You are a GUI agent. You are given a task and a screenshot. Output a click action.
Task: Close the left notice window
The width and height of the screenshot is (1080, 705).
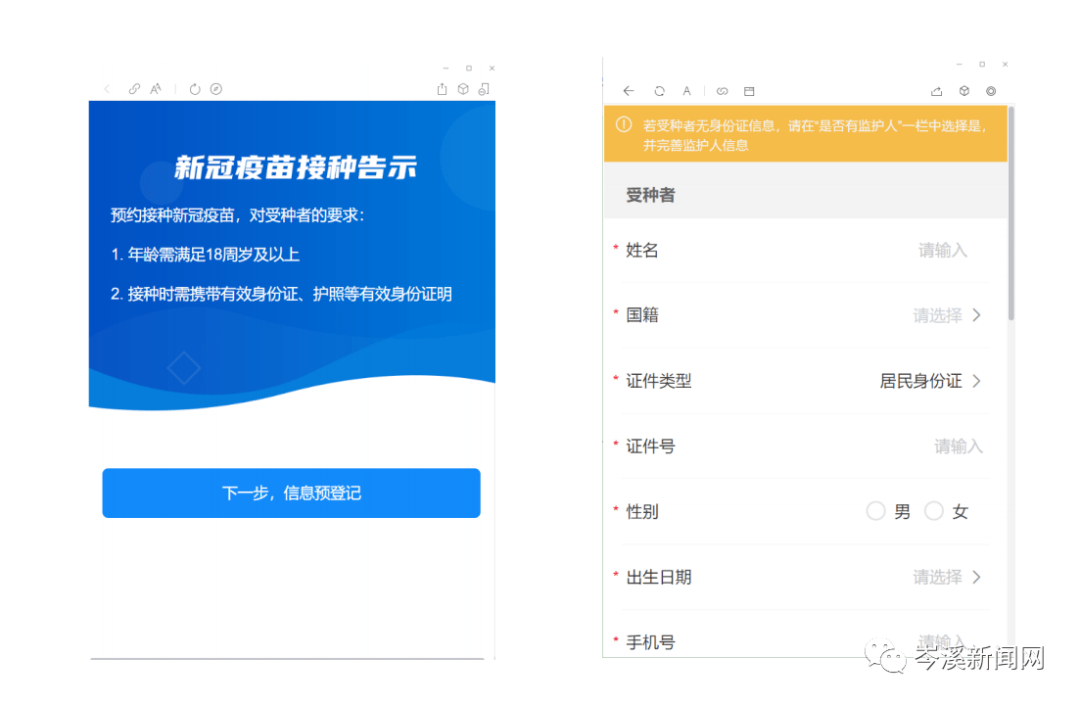click(x=492, y=68)
